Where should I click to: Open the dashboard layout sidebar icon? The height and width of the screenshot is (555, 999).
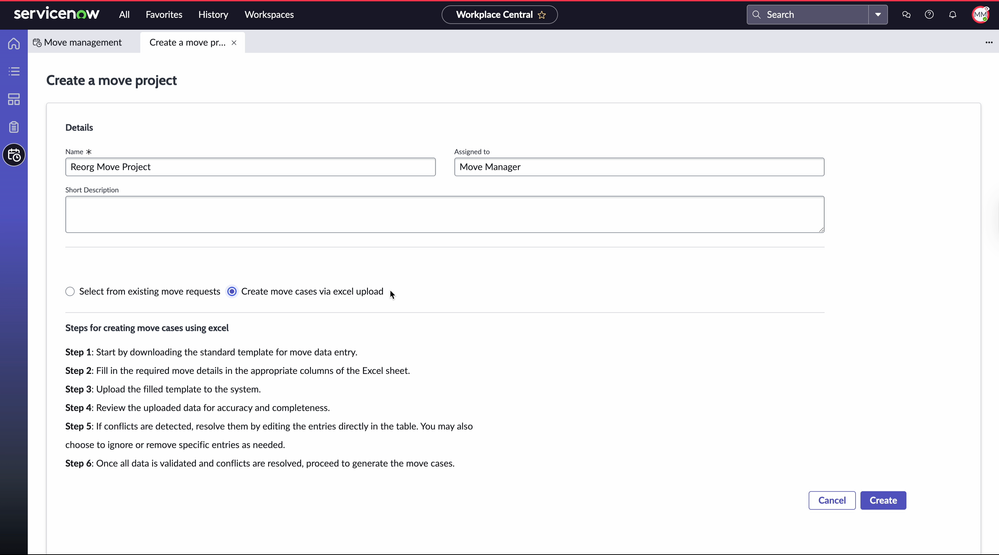coord(13,99)
